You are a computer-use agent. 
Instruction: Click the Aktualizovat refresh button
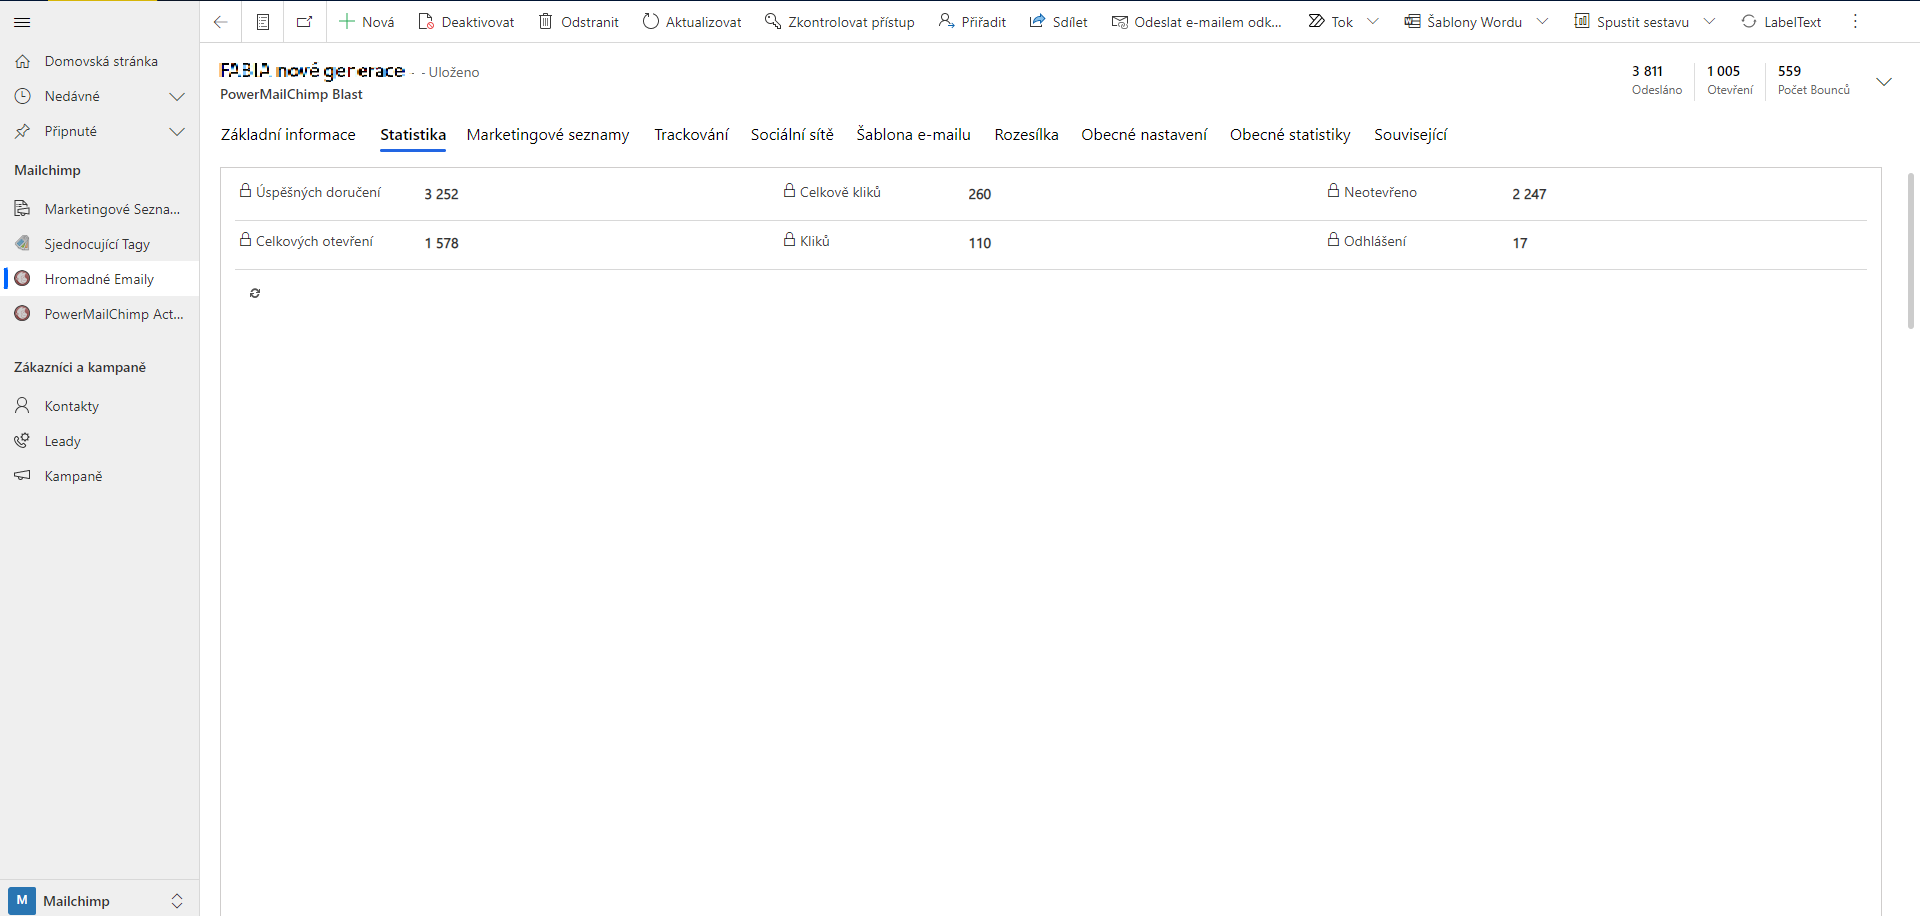coord(692,22)
